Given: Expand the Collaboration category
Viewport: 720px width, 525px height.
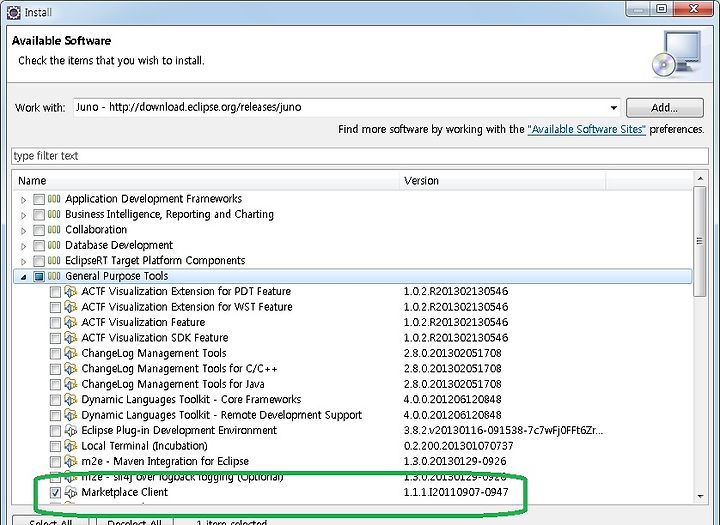Looking at the screenshot, I should 23,231.
